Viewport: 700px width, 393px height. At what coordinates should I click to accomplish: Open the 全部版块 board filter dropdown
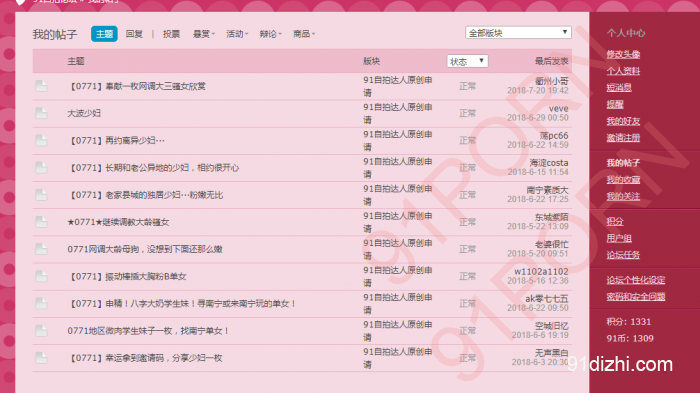[x=518, y=33]
